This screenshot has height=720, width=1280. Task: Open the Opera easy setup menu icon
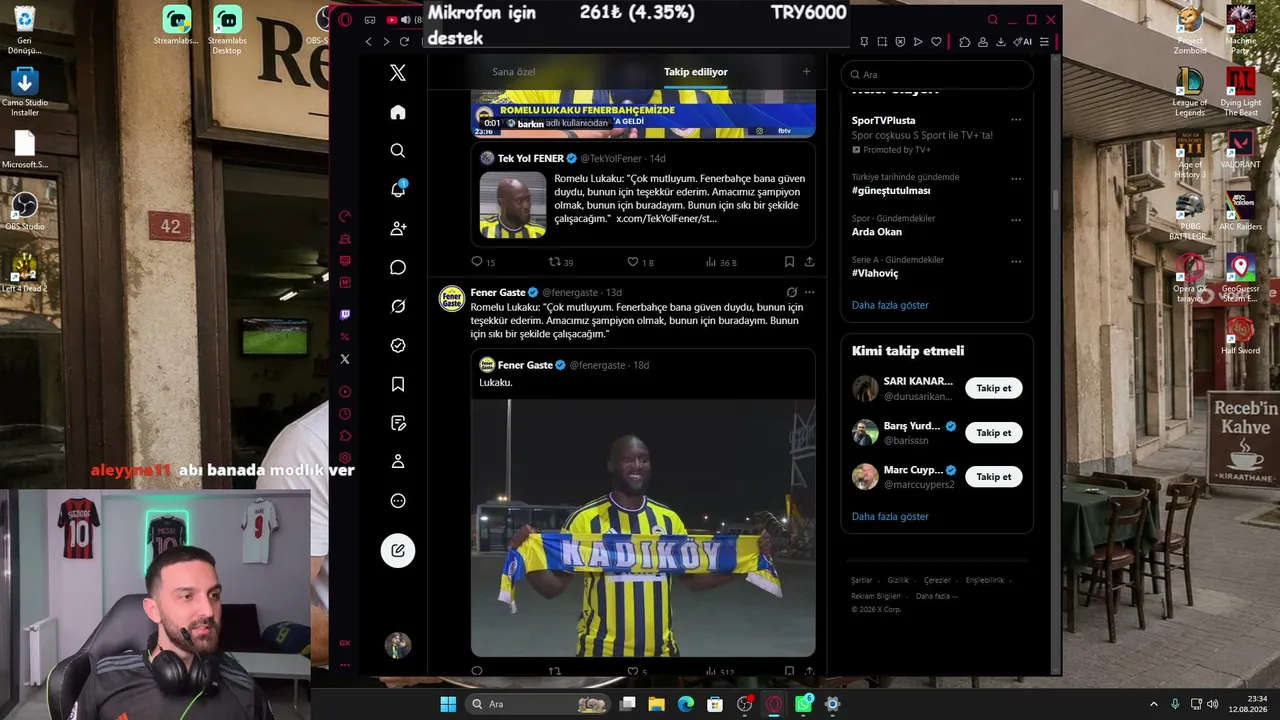(1044, 42)
